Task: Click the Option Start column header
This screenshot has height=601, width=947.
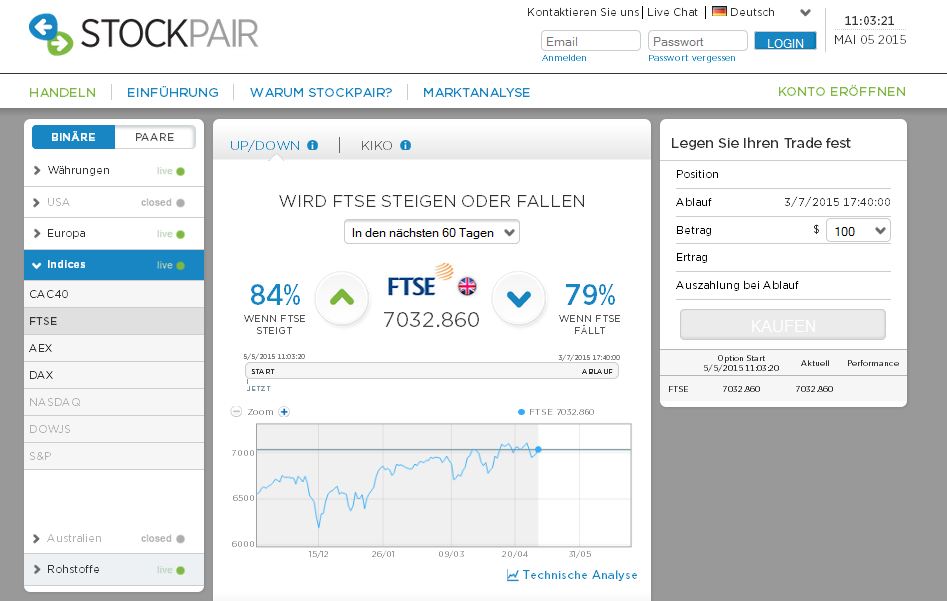Action: click(741, 363)
